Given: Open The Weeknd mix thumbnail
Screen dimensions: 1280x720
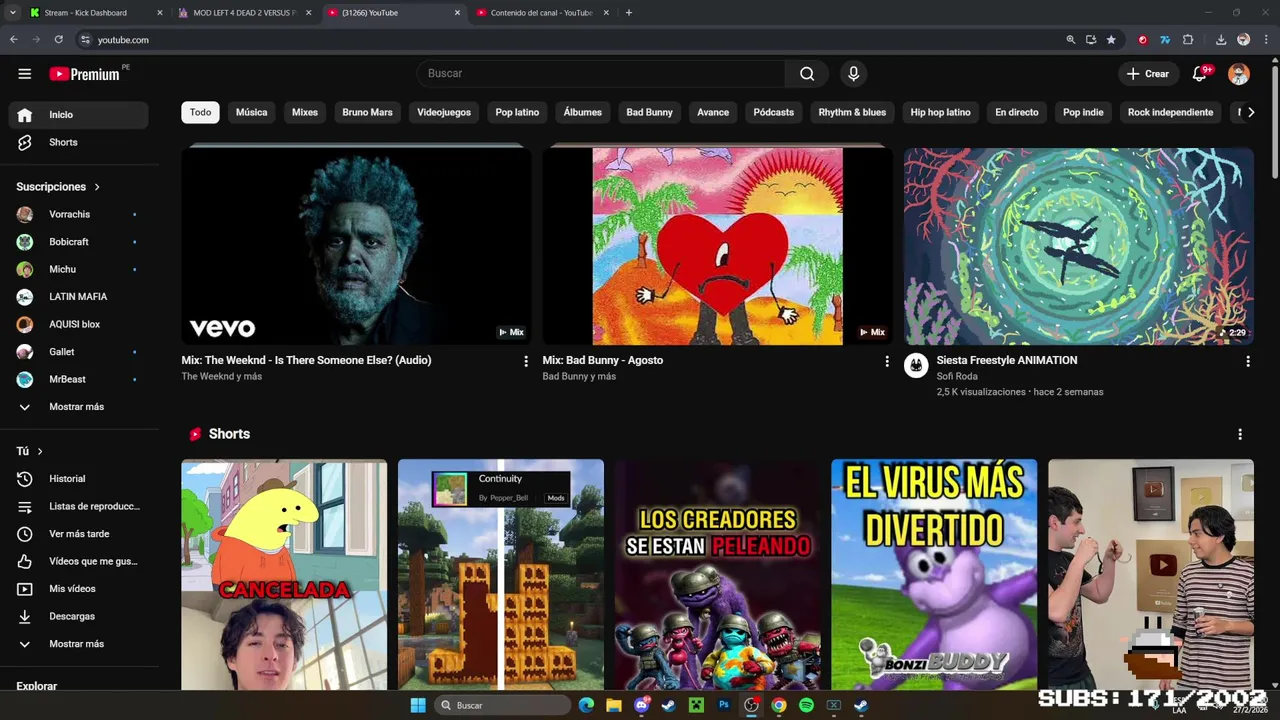Looking at the screenshot, I should click(356, 246).
